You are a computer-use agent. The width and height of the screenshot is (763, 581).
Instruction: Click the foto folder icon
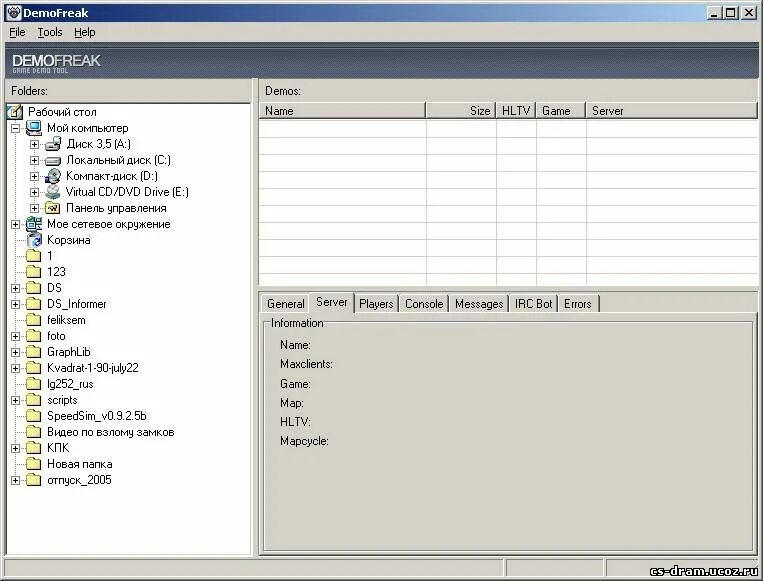pos(34,336)
